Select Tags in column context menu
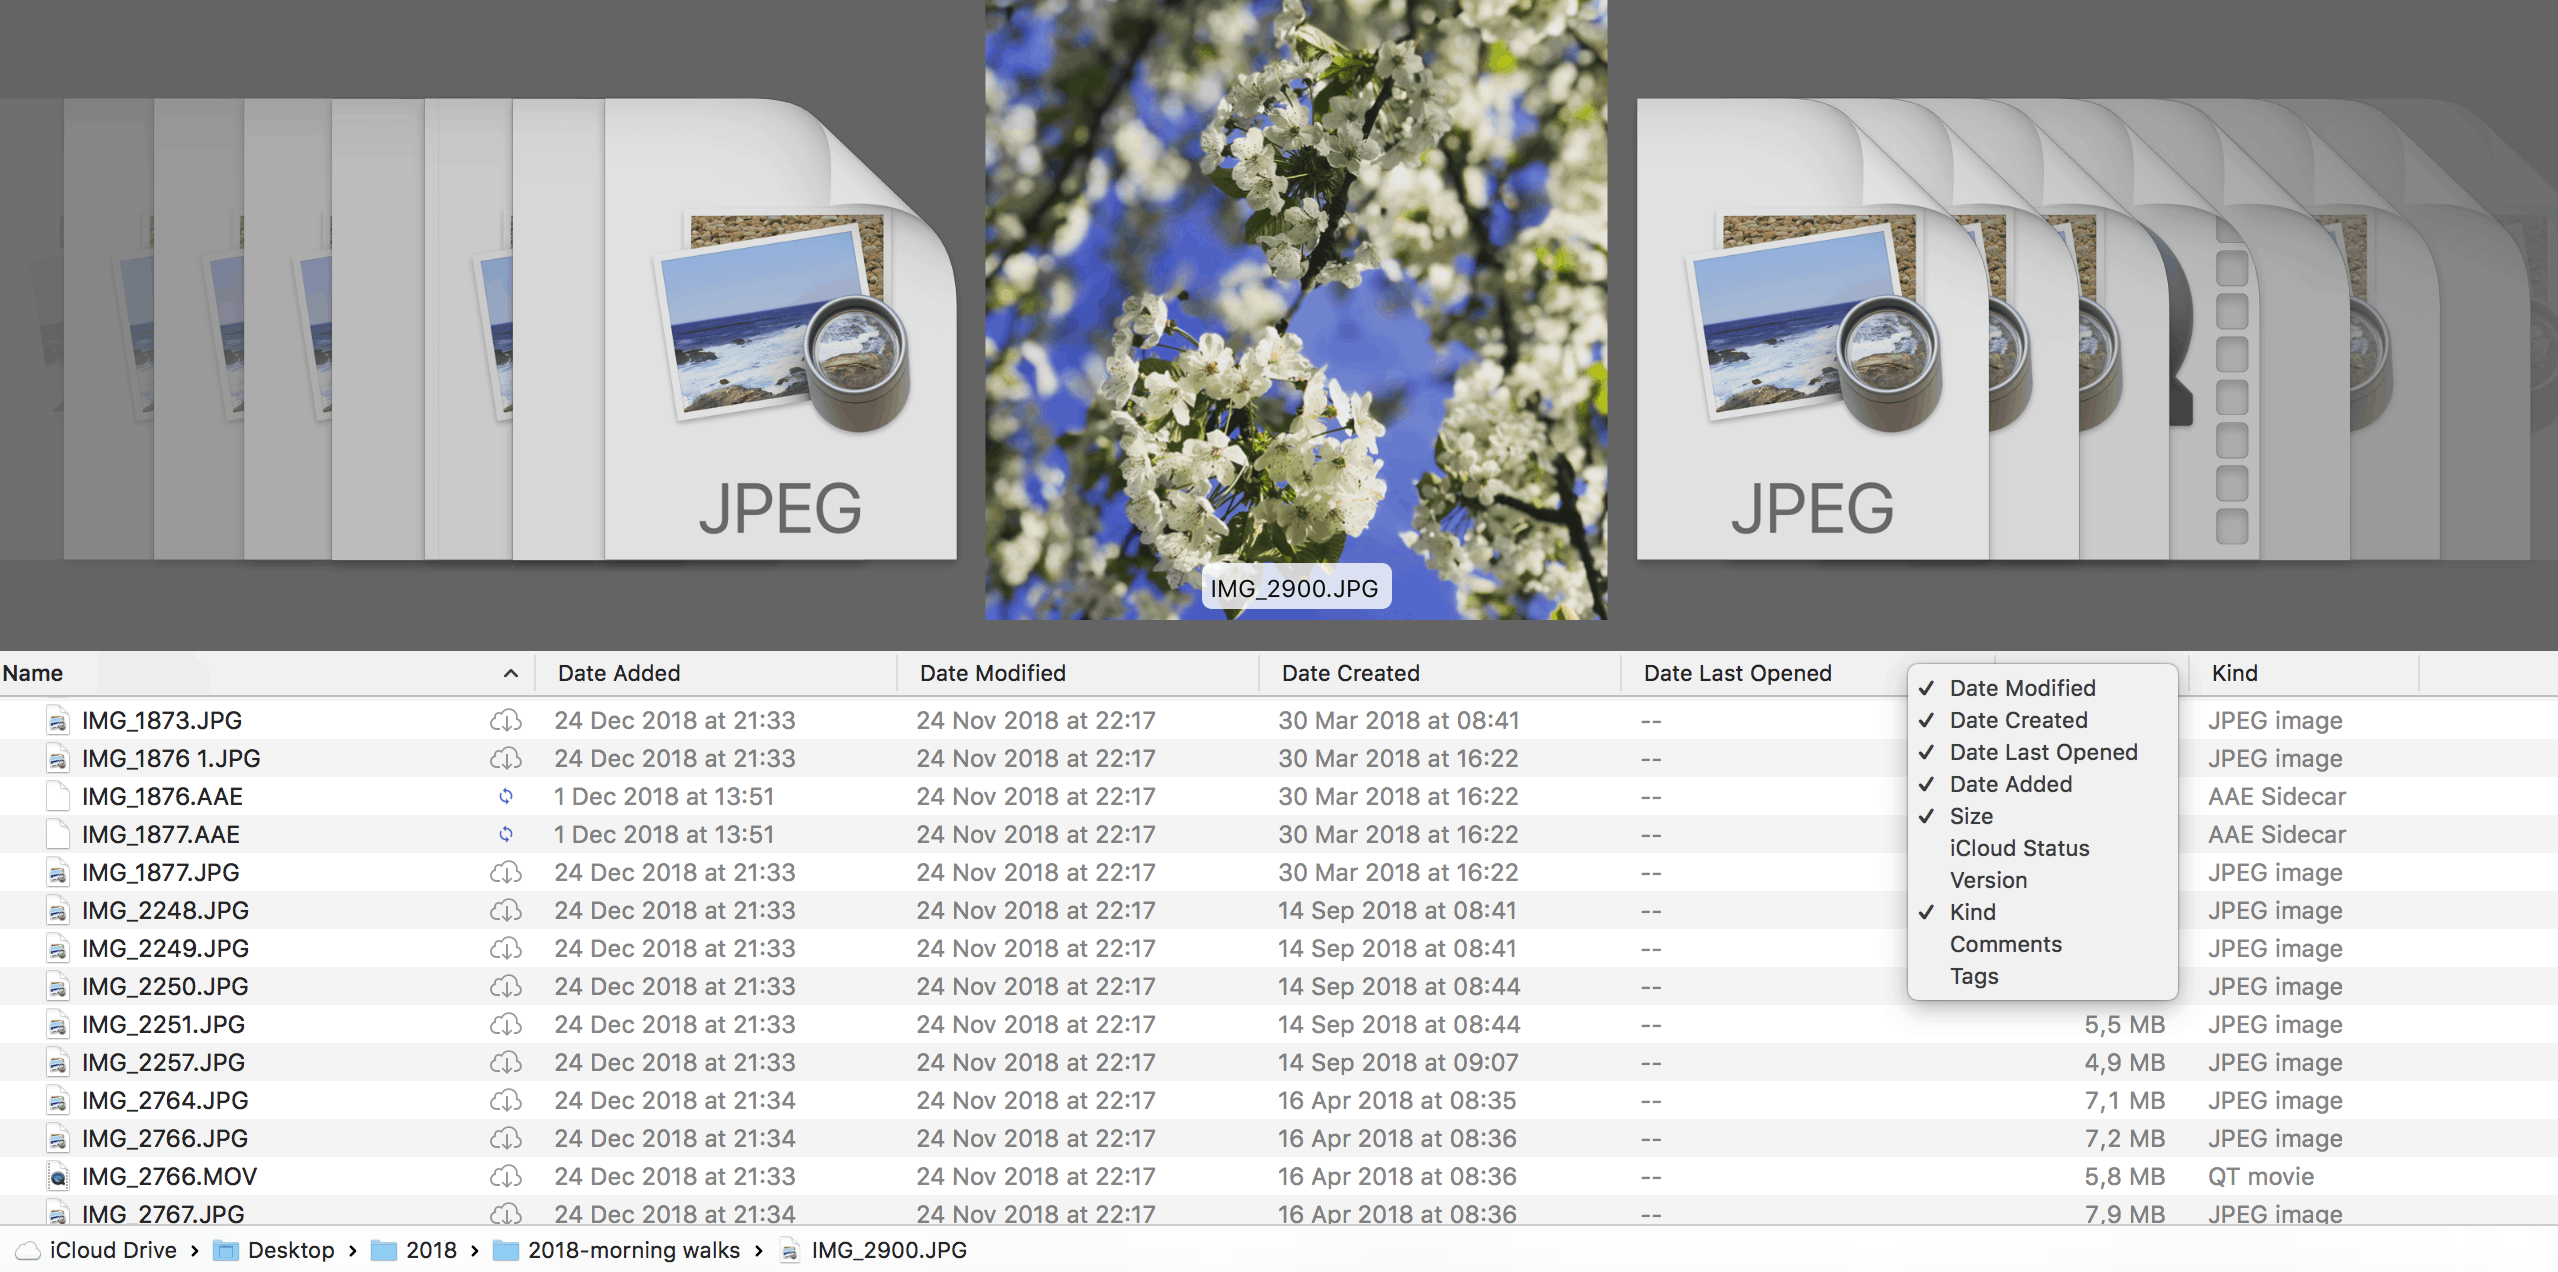Viewport: 2558px width, 1272px height. tap(1973, 976)
